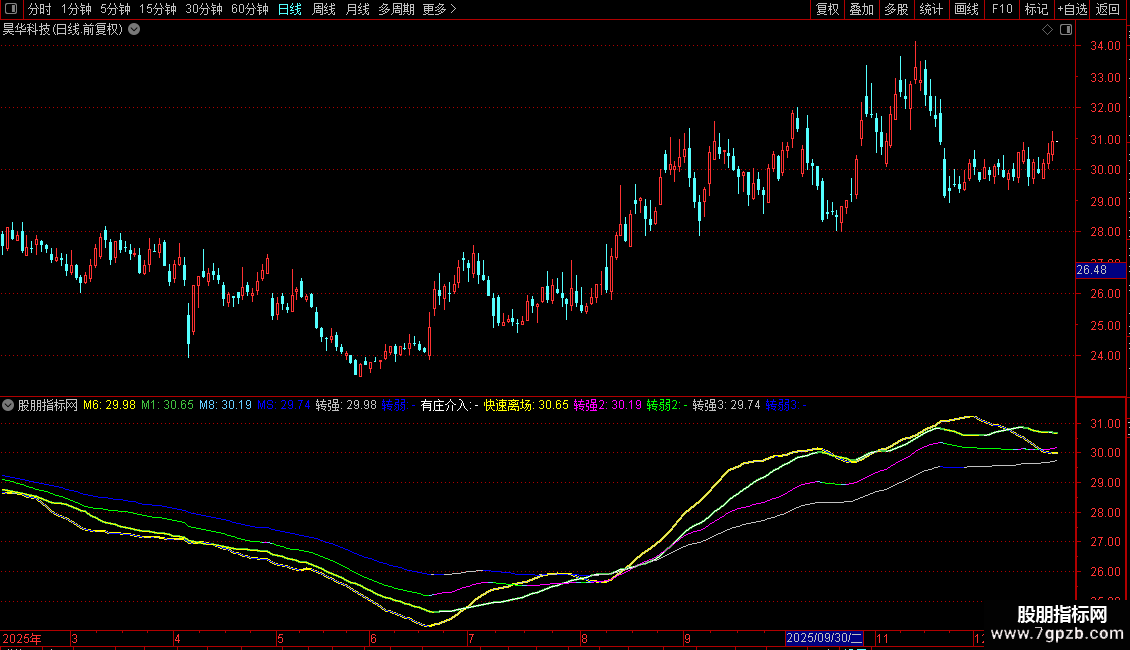
Task: Expand the 昊华科技 chart title dropdown
Action: point(134,30)
